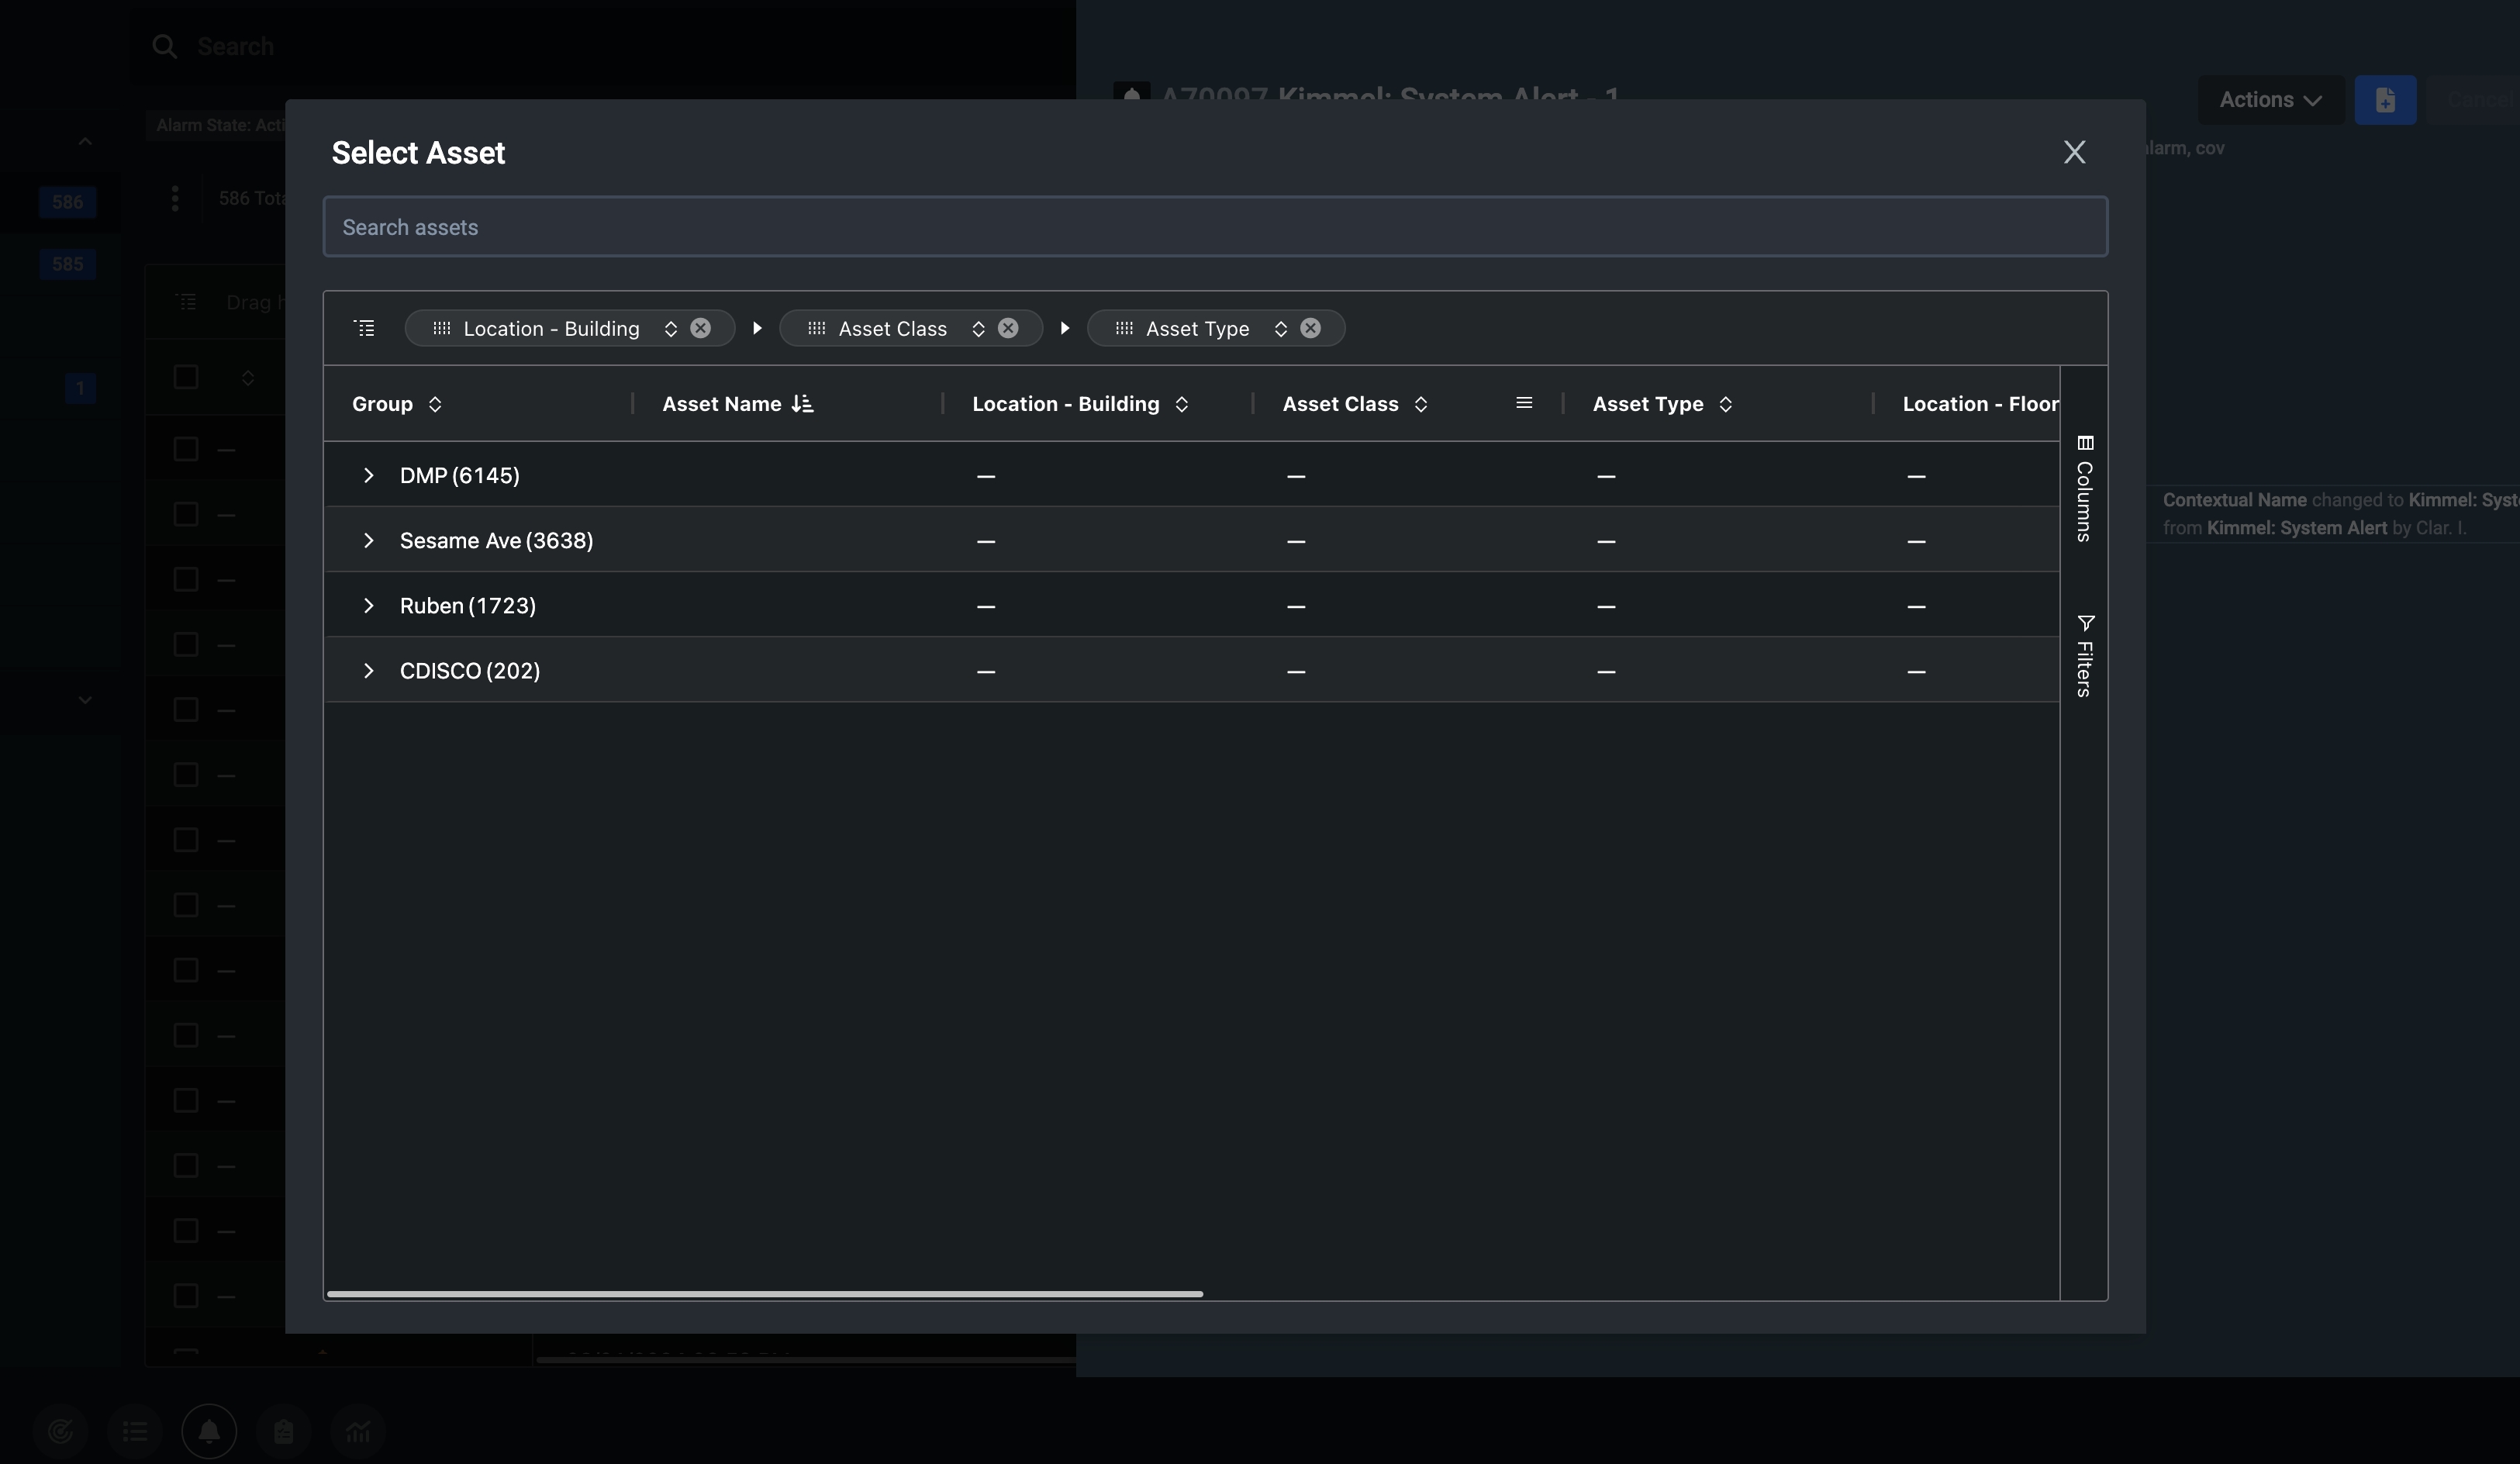Expand the Ruben (1723) group row
This screenshot has width=2520, height=1464.
[368, 605]
